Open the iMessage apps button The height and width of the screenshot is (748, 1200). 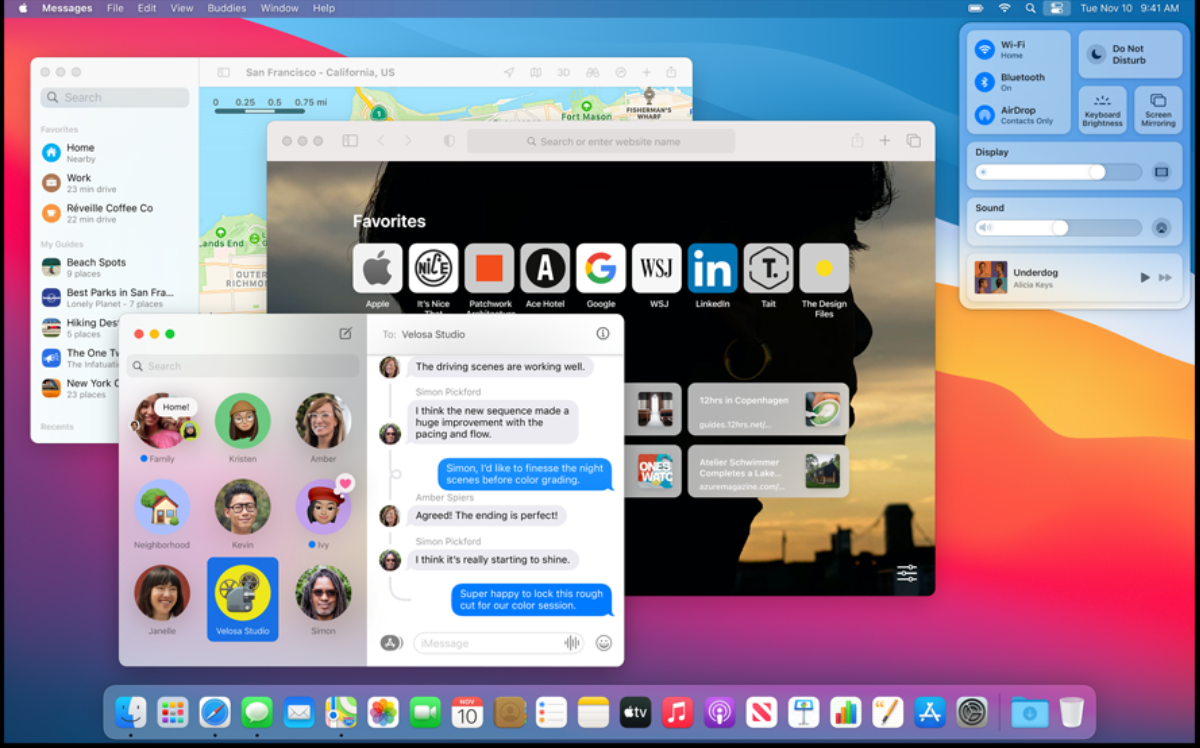(x=389, y=643)
